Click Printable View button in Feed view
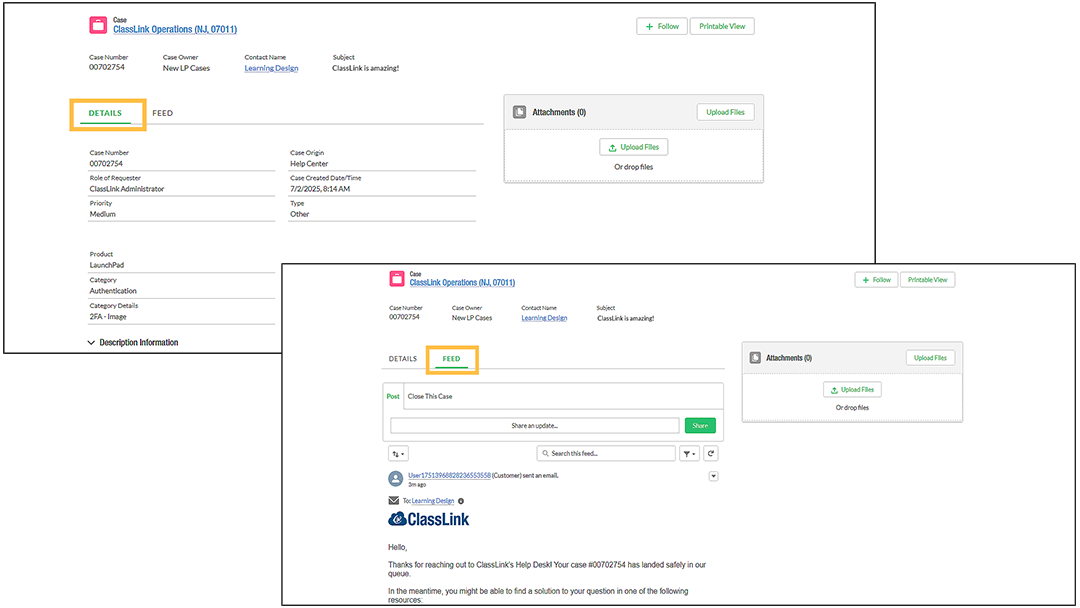The width and height of the screenshot is (1080, 608). click(927, 280)
